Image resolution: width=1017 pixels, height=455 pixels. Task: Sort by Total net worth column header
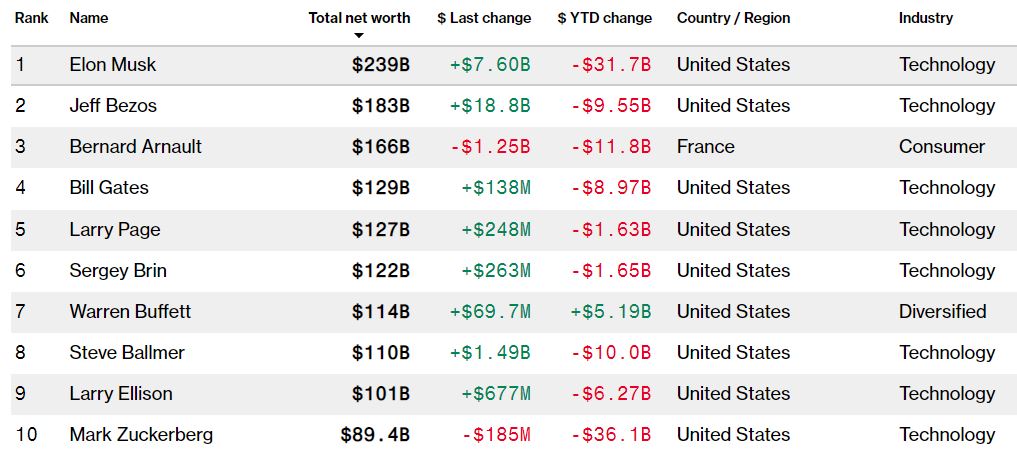coord(358,18)
